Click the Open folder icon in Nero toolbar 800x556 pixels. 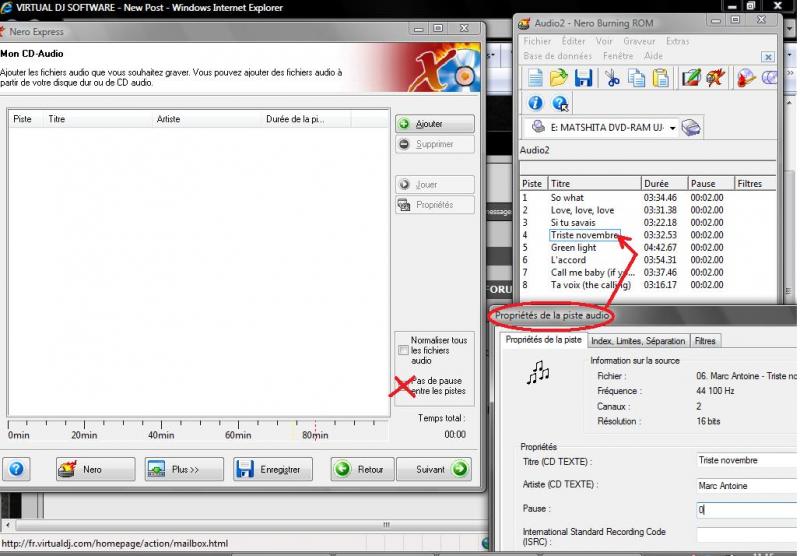coord(559,78)
